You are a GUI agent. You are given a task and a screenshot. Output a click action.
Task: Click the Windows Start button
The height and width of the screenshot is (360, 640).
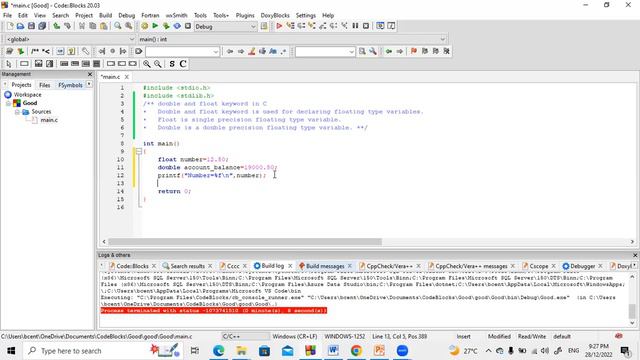click(x=11, y=351)
